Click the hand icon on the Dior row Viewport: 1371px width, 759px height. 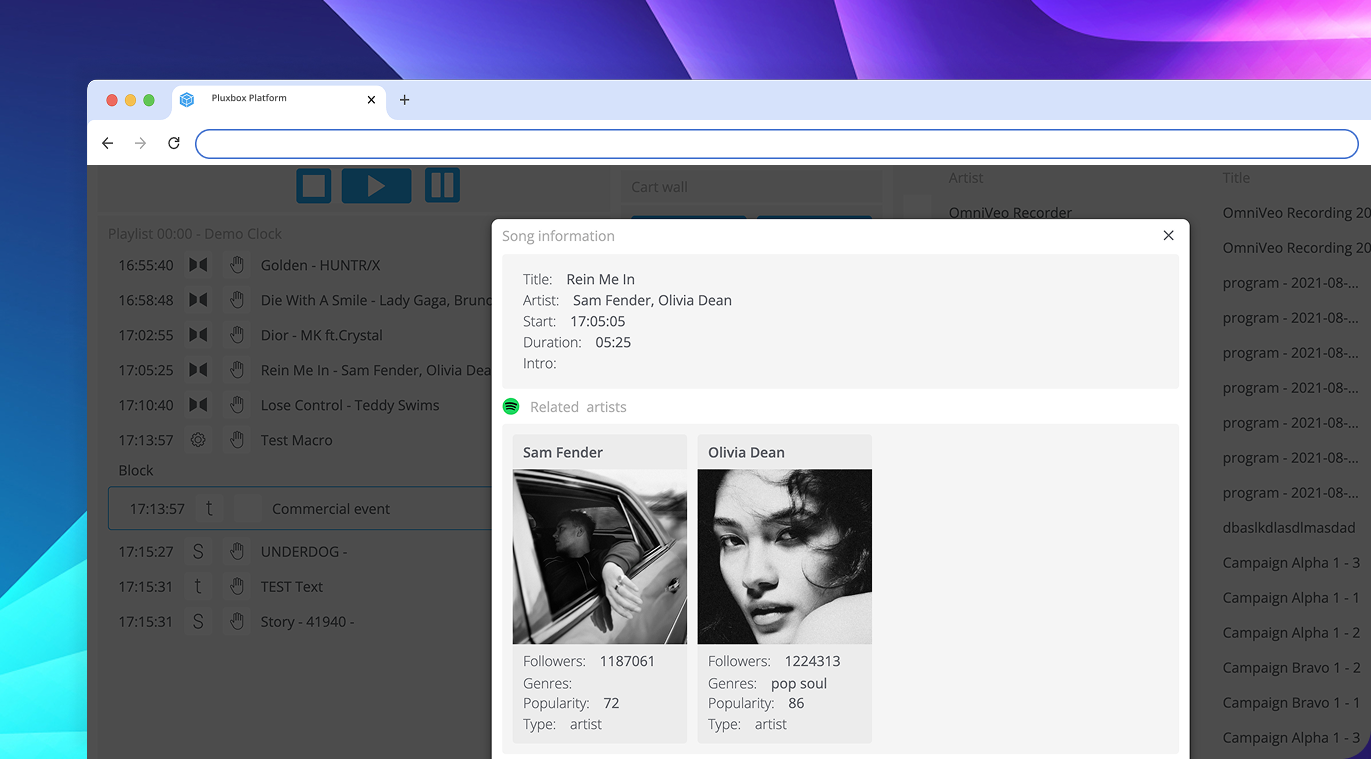[237, 335]
